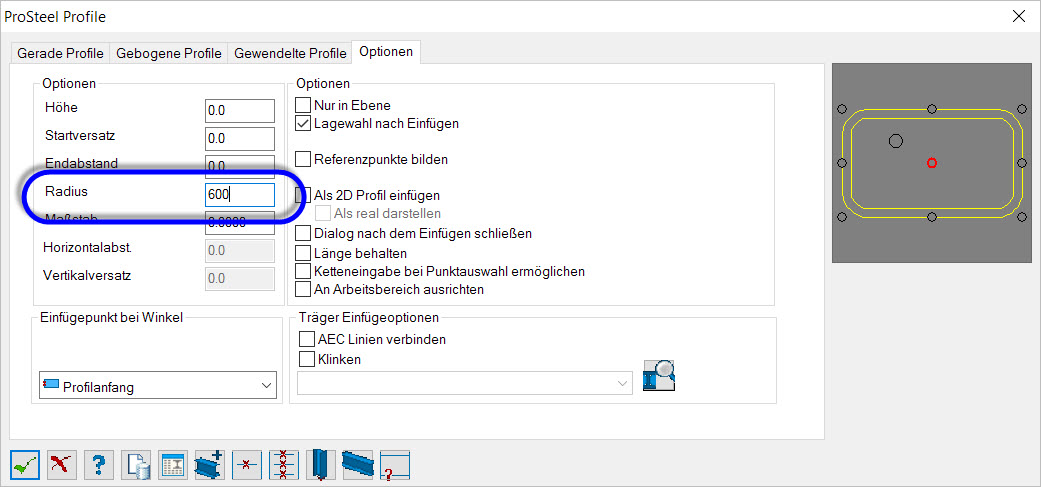Click the Maßstab input field

pos(240,223)
